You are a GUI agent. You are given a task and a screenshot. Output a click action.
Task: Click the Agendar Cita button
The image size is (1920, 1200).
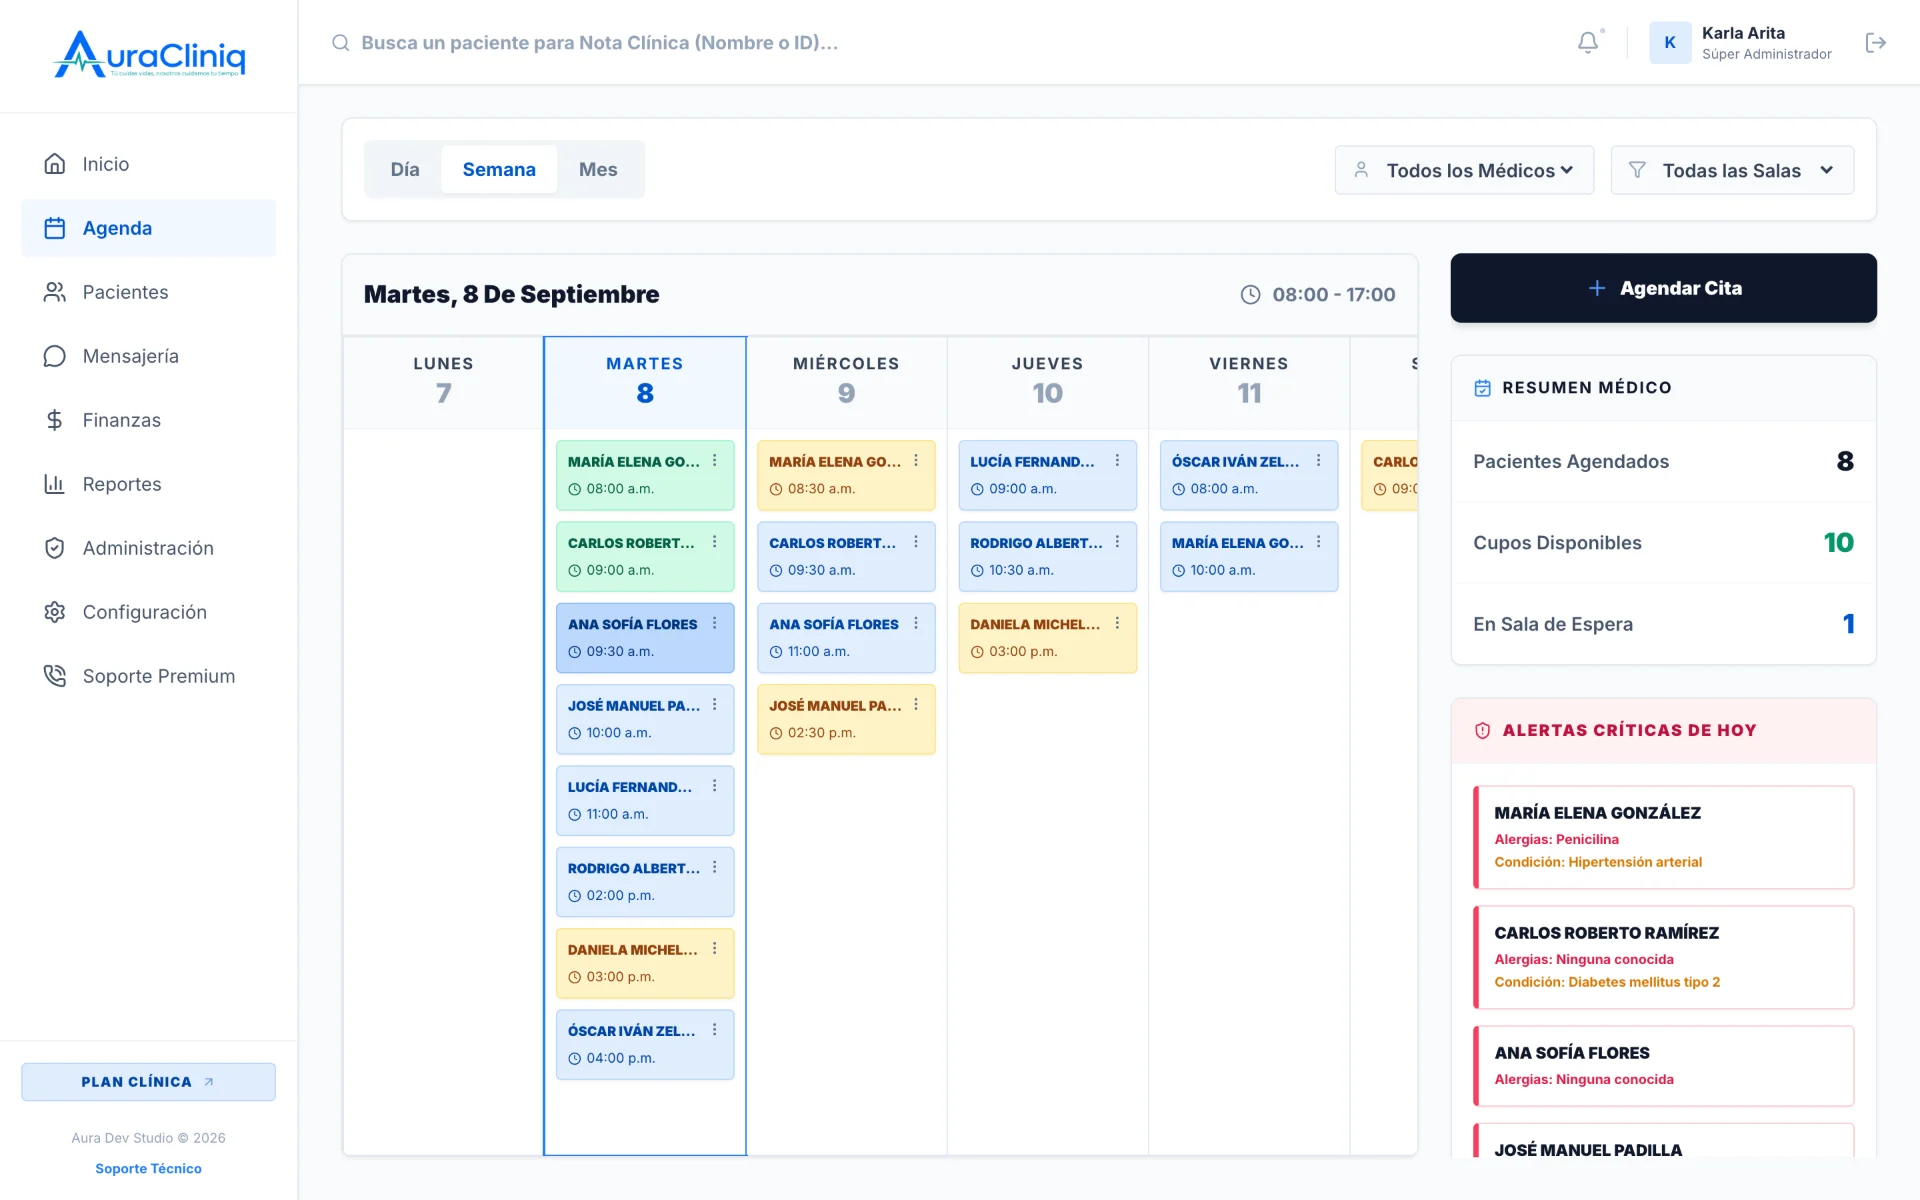(1663, 288)
